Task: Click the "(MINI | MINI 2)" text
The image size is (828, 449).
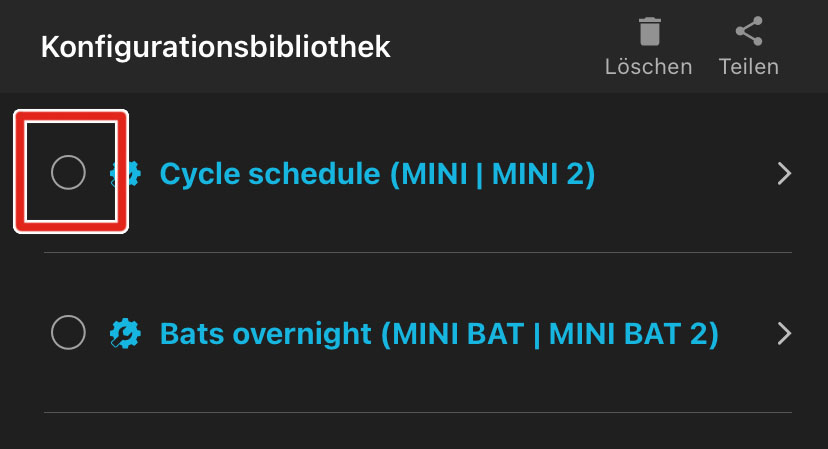Action: coord(492,174)
